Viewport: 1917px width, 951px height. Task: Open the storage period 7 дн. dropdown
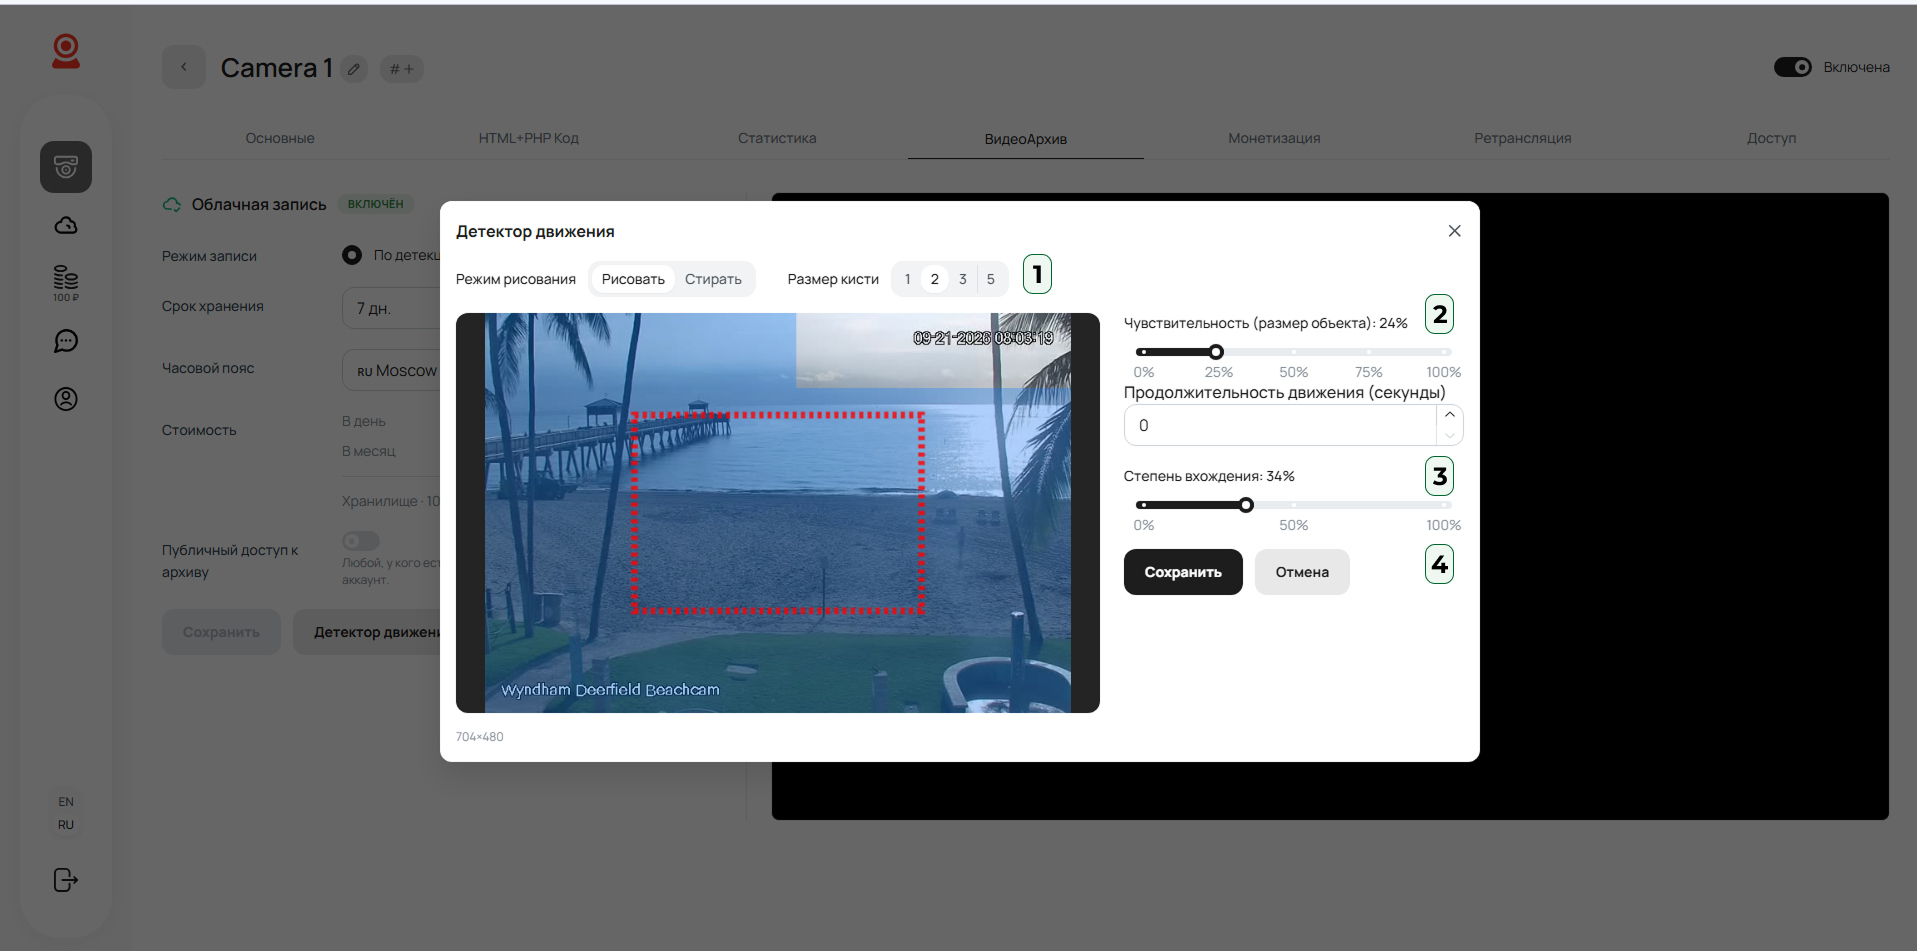391,308
